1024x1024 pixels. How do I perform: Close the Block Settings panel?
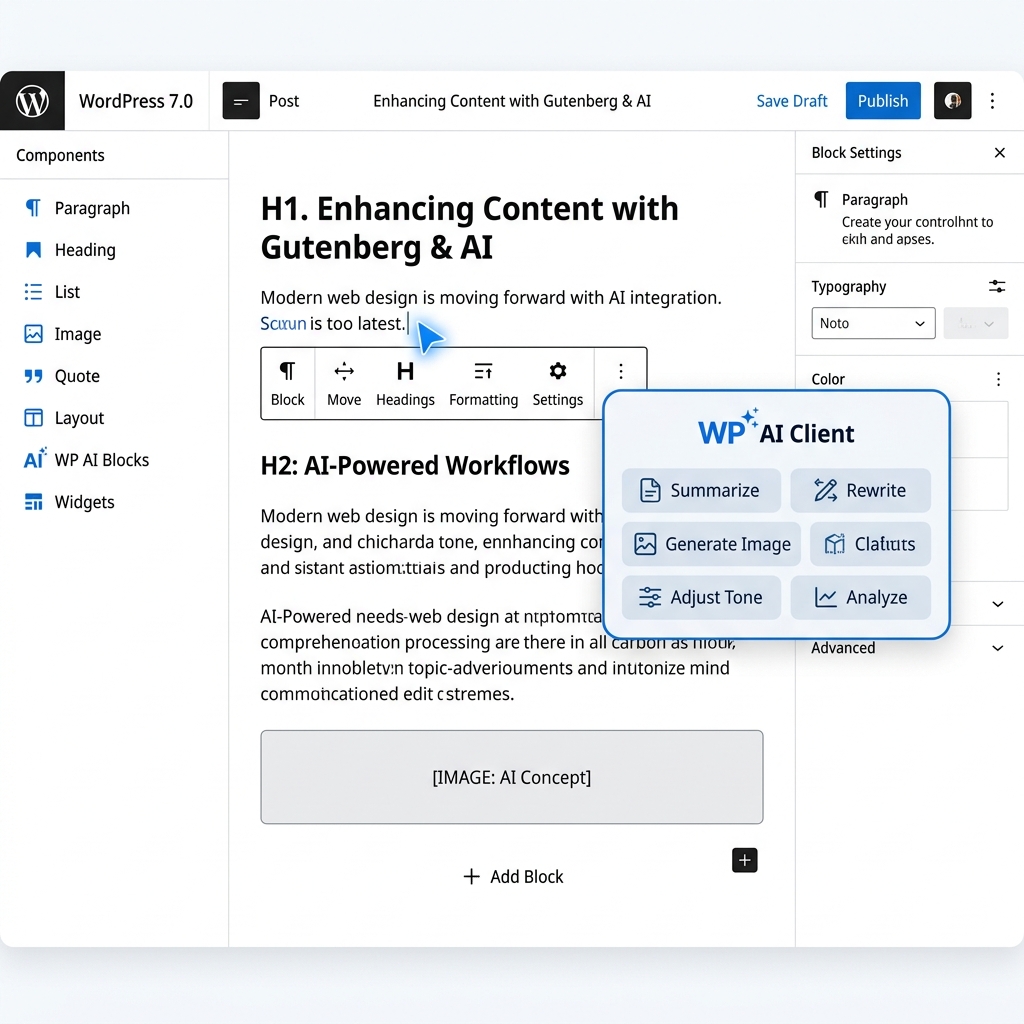999,153
